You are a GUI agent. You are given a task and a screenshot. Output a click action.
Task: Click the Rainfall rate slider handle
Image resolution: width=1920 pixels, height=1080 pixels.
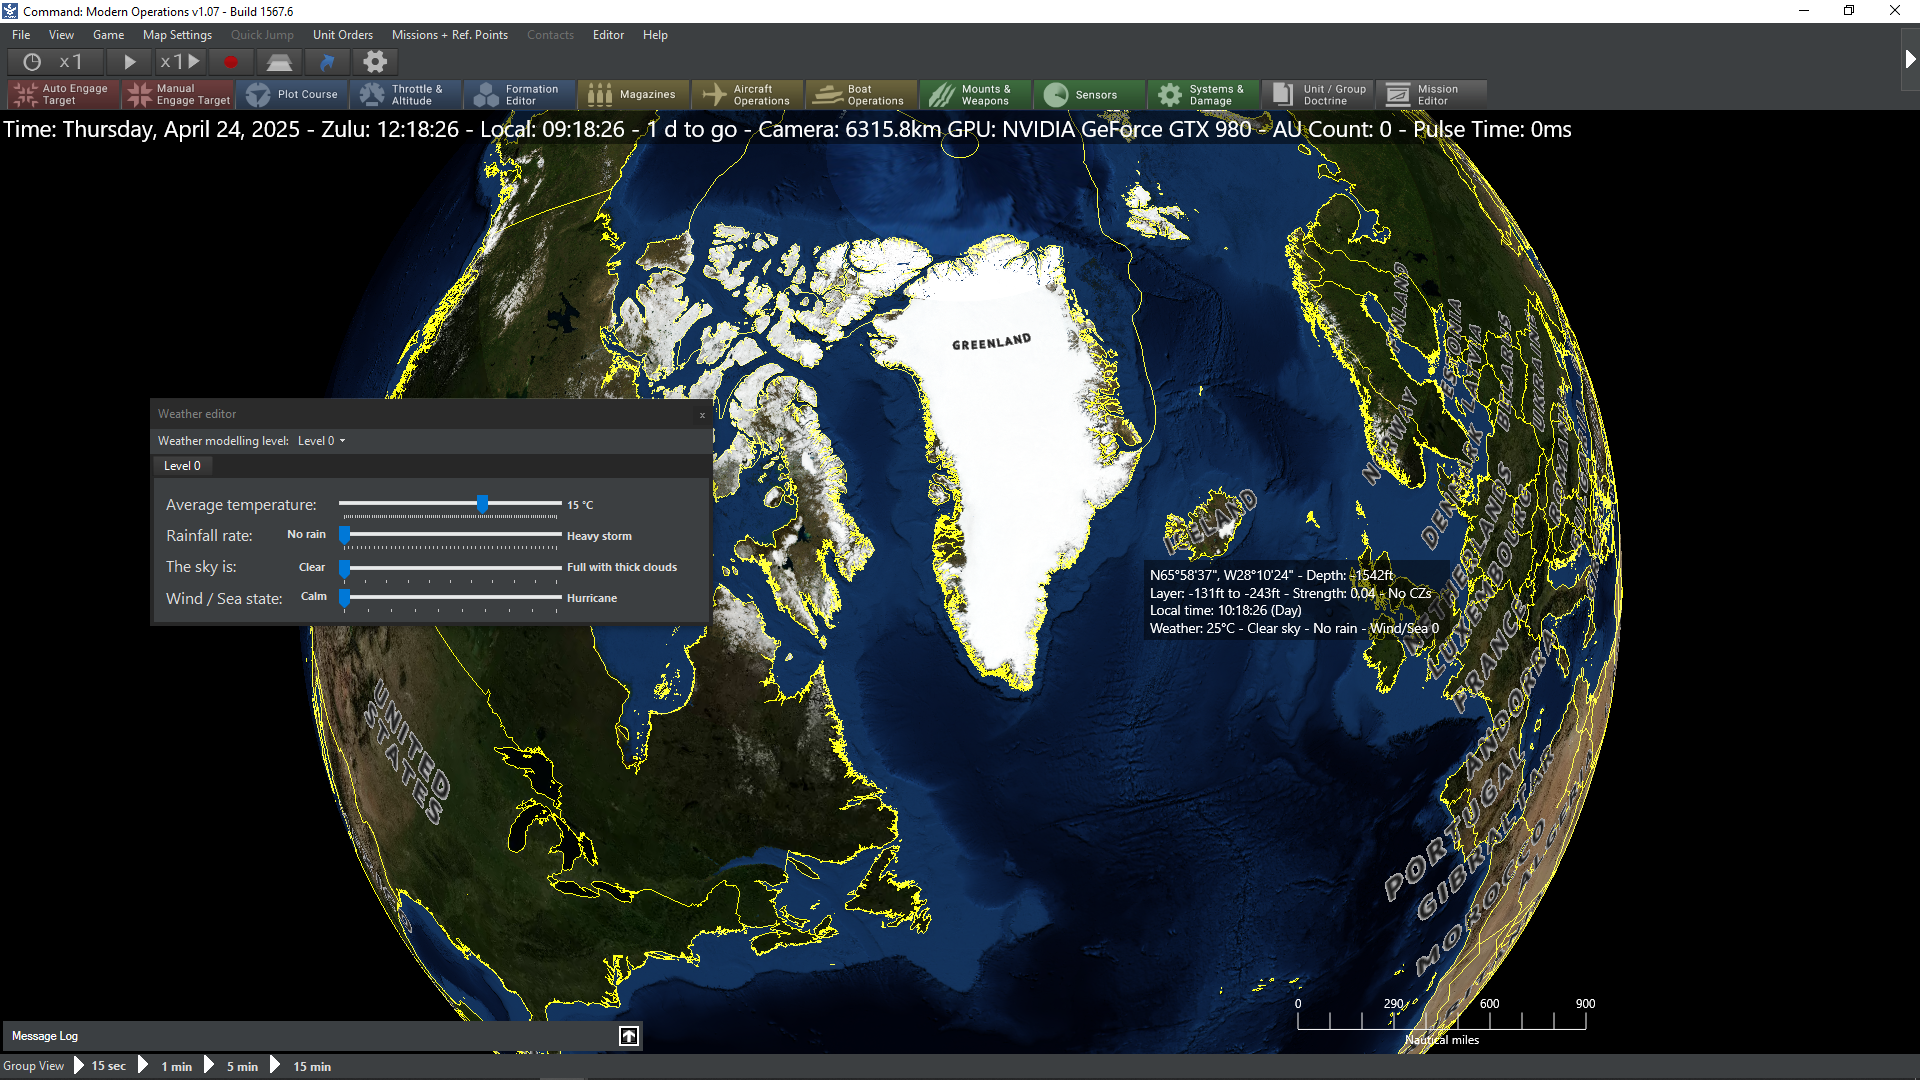345,535
